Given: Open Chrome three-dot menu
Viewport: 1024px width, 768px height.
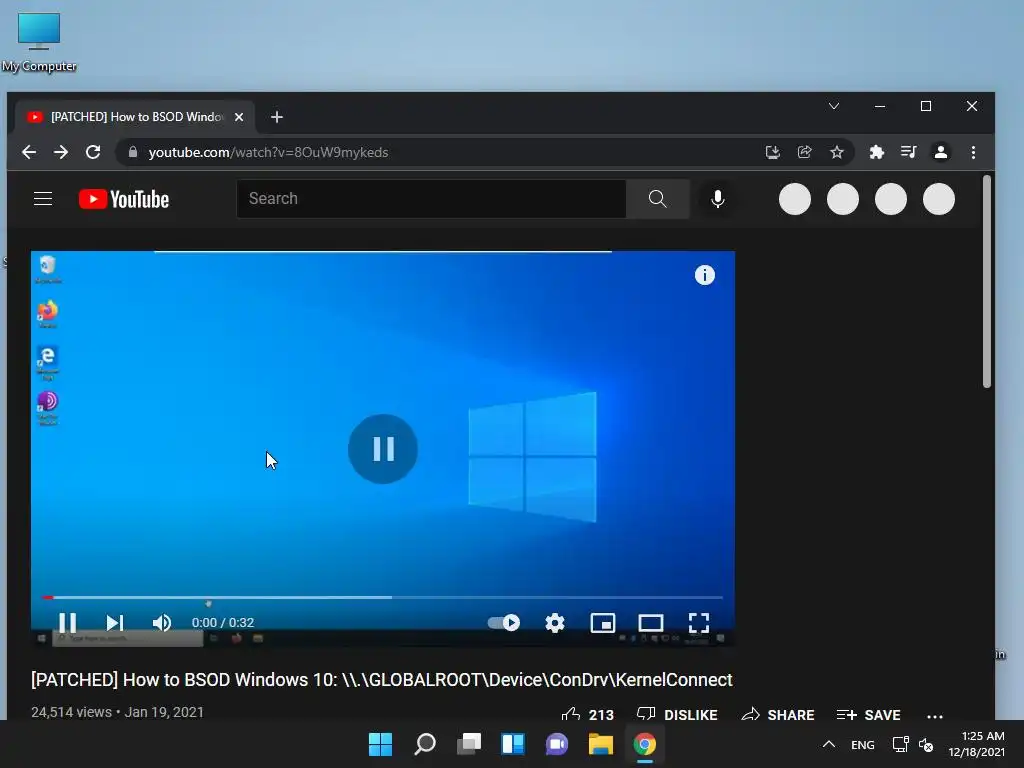Looking at the screenshot, I should click(x=973, y=152).
